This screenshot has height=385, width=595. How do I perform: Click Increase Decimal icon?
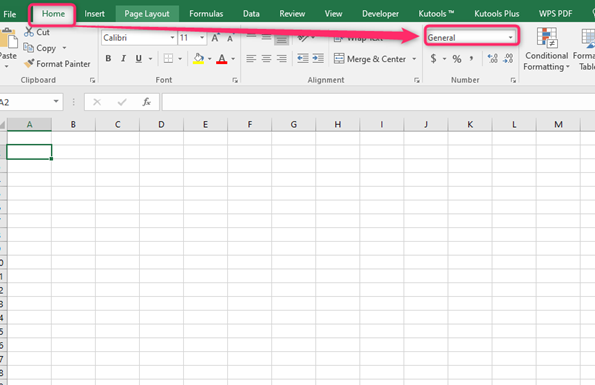[x=493, y=58]
